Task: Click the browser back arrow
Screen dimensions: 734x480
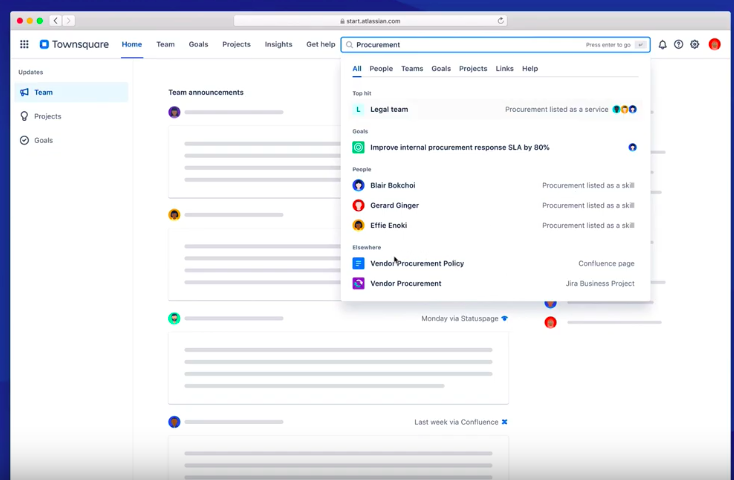Action: tap(56, 21)
